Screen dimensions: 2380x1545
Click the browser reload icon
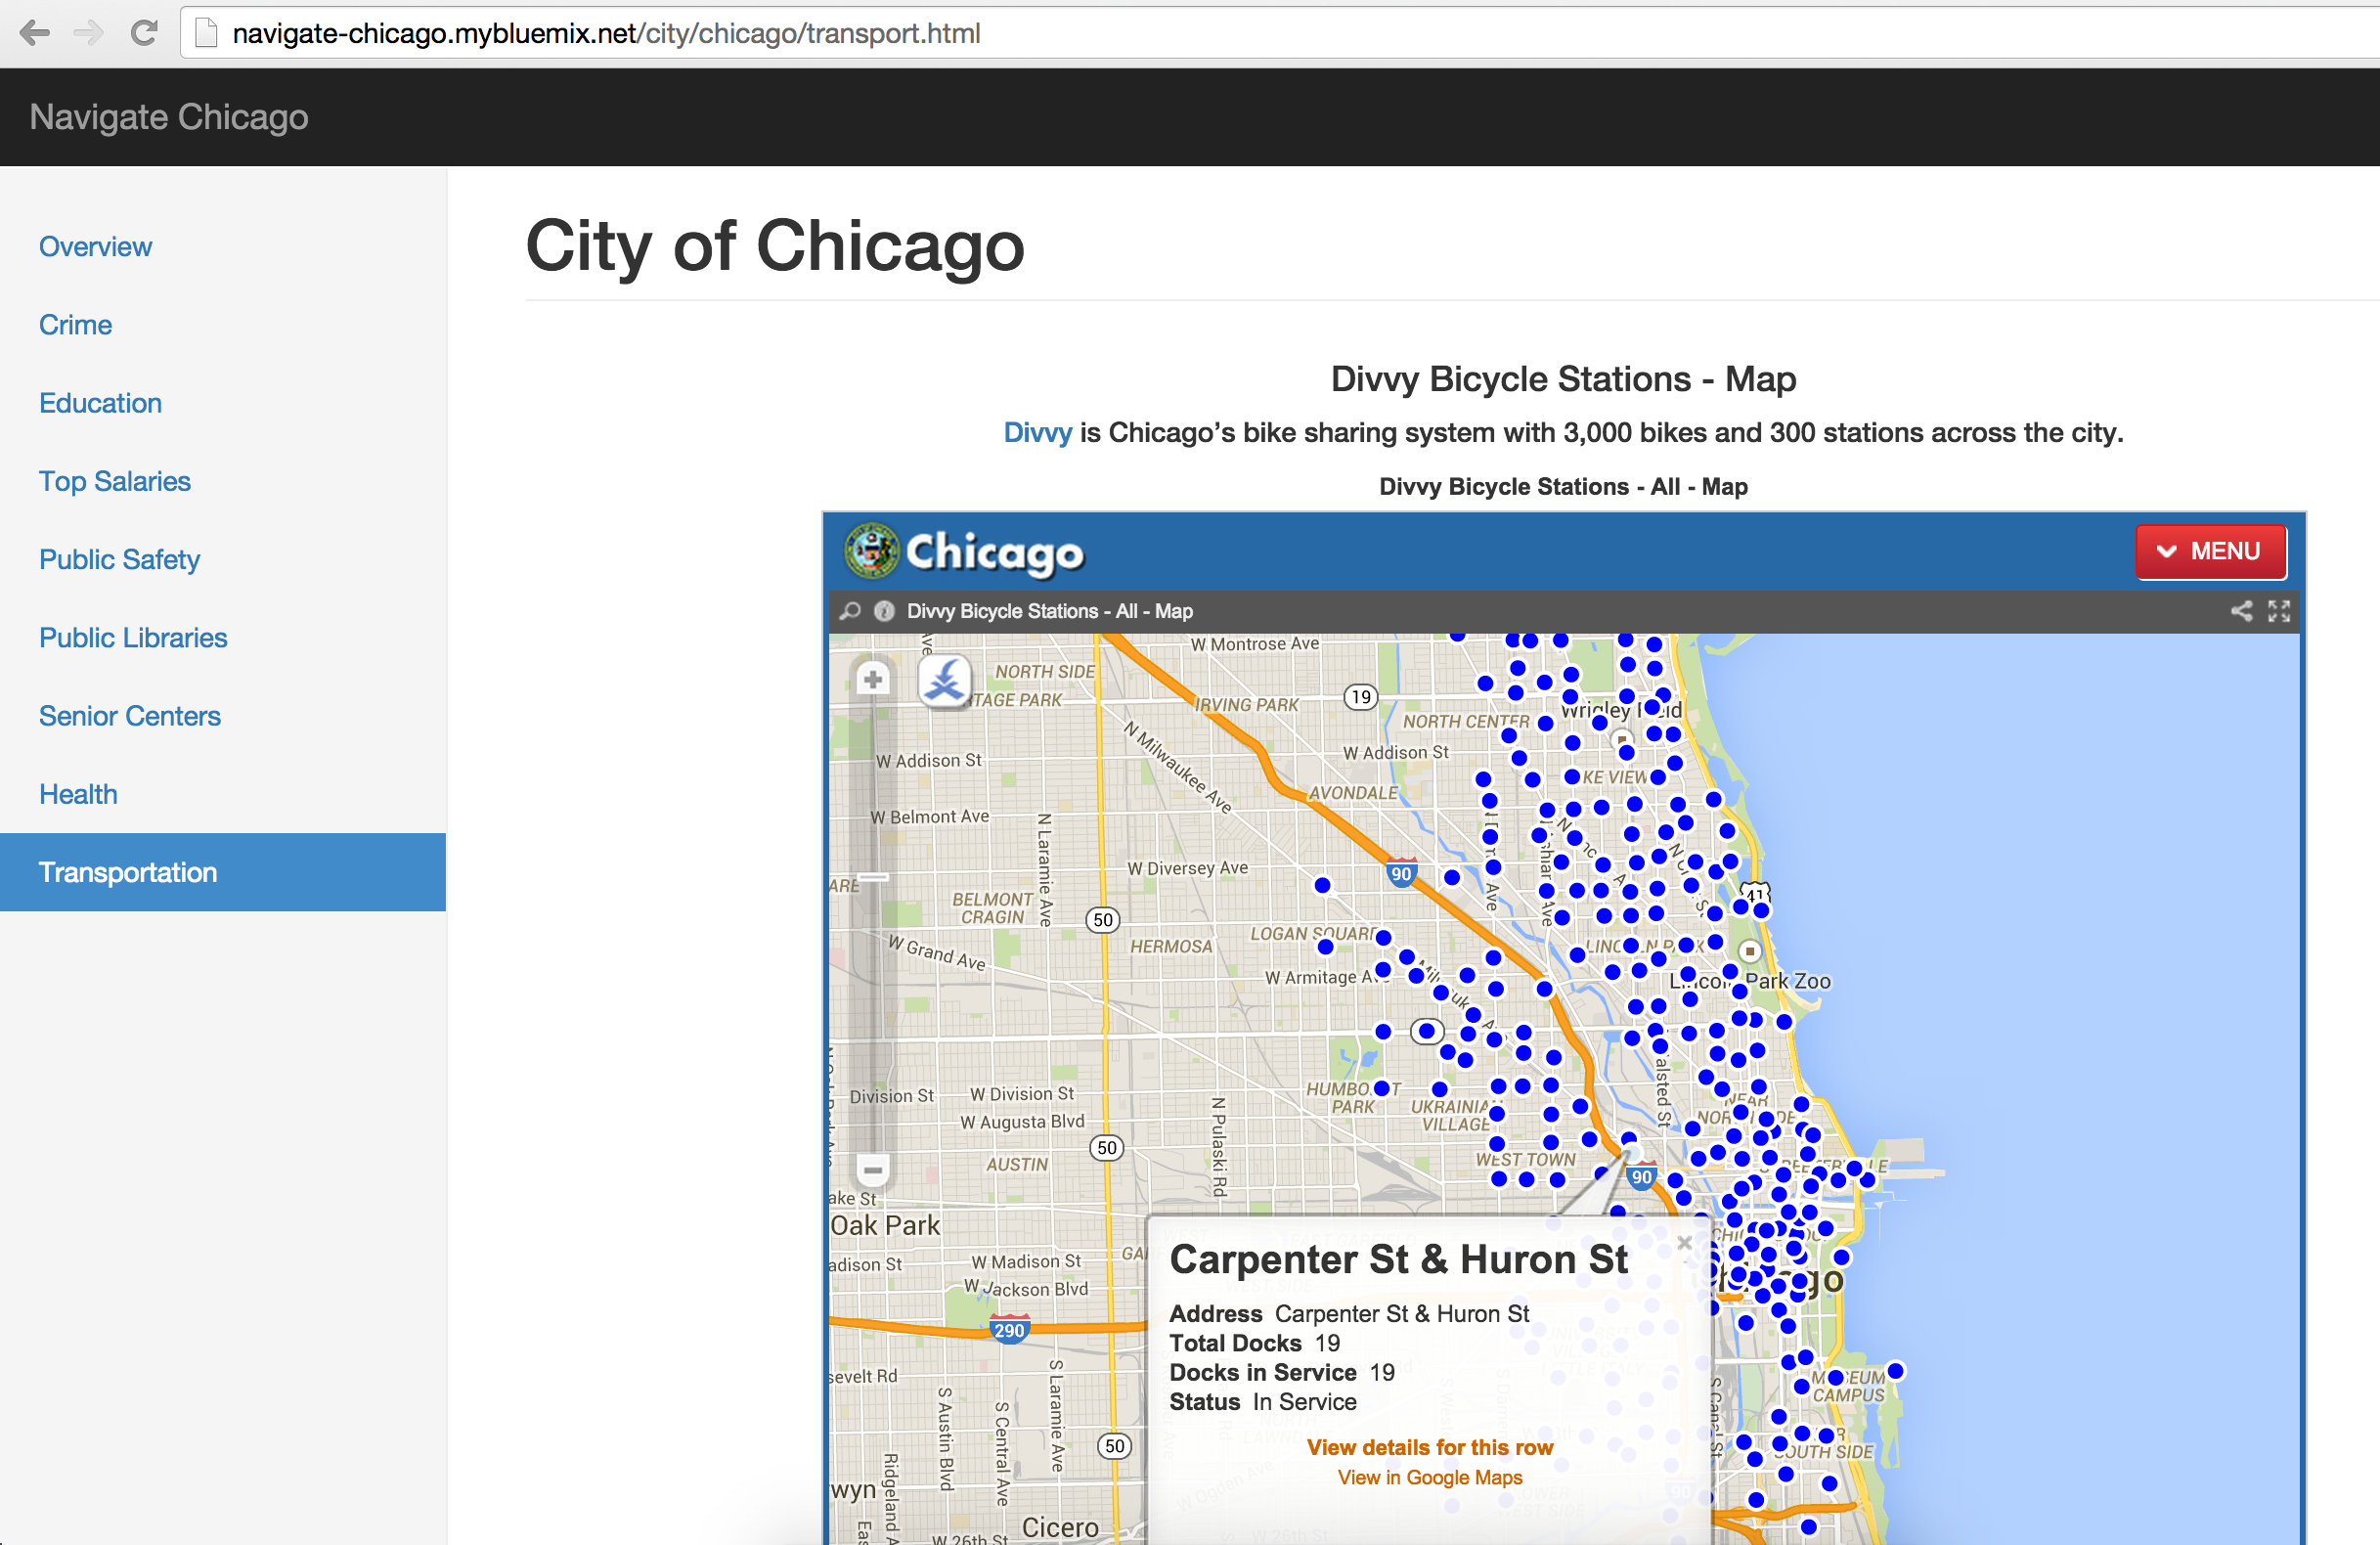click(x=144, y=33)
